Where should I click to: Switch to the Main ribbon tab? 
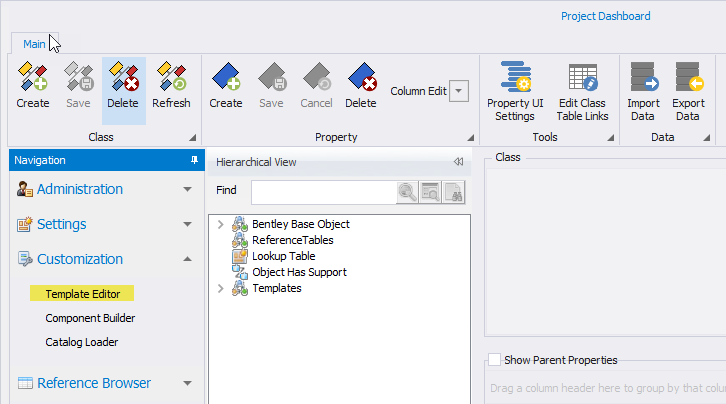coord(34,44)
